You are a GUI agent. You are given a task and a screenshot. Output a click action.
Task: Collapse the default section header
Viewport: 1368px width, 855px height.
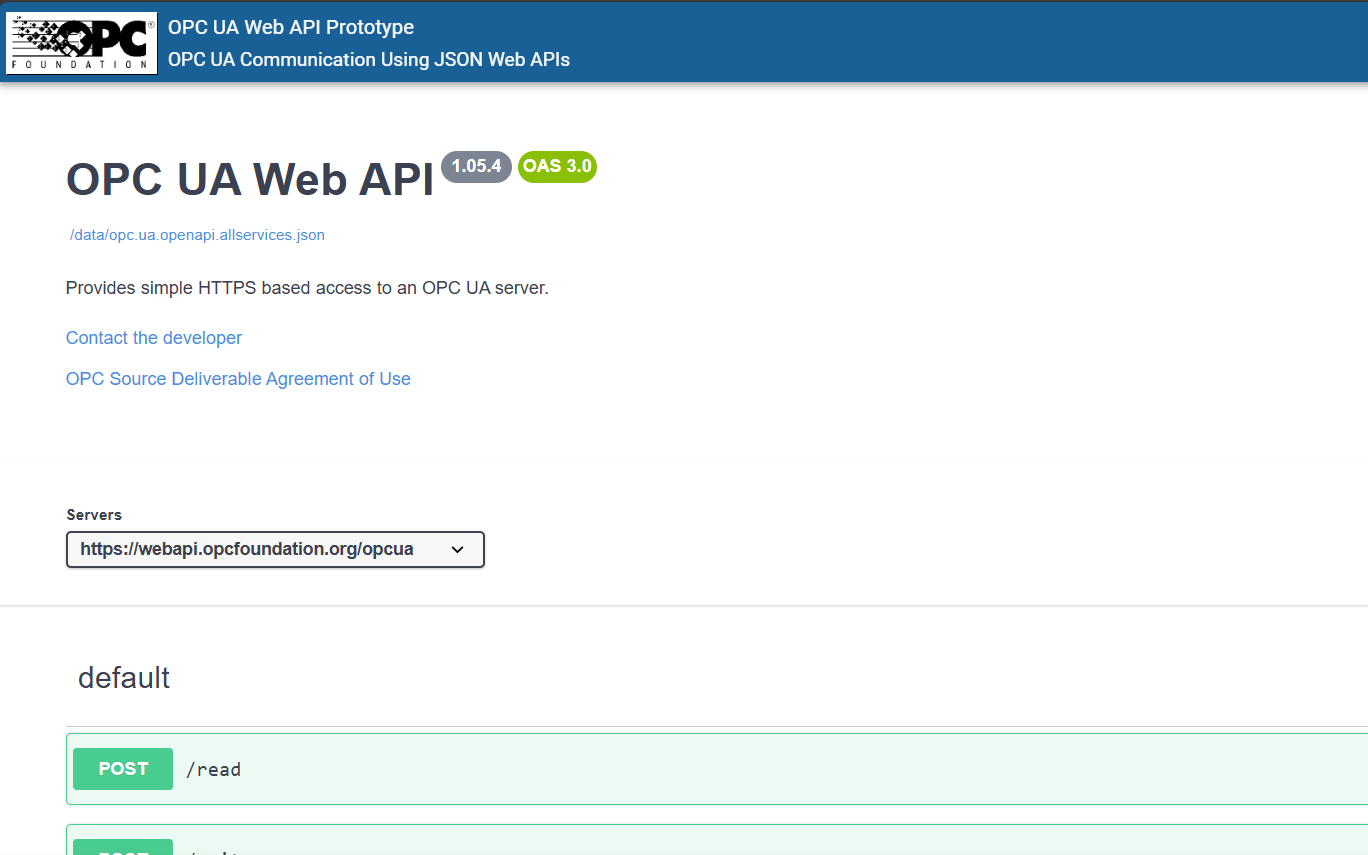124,678
